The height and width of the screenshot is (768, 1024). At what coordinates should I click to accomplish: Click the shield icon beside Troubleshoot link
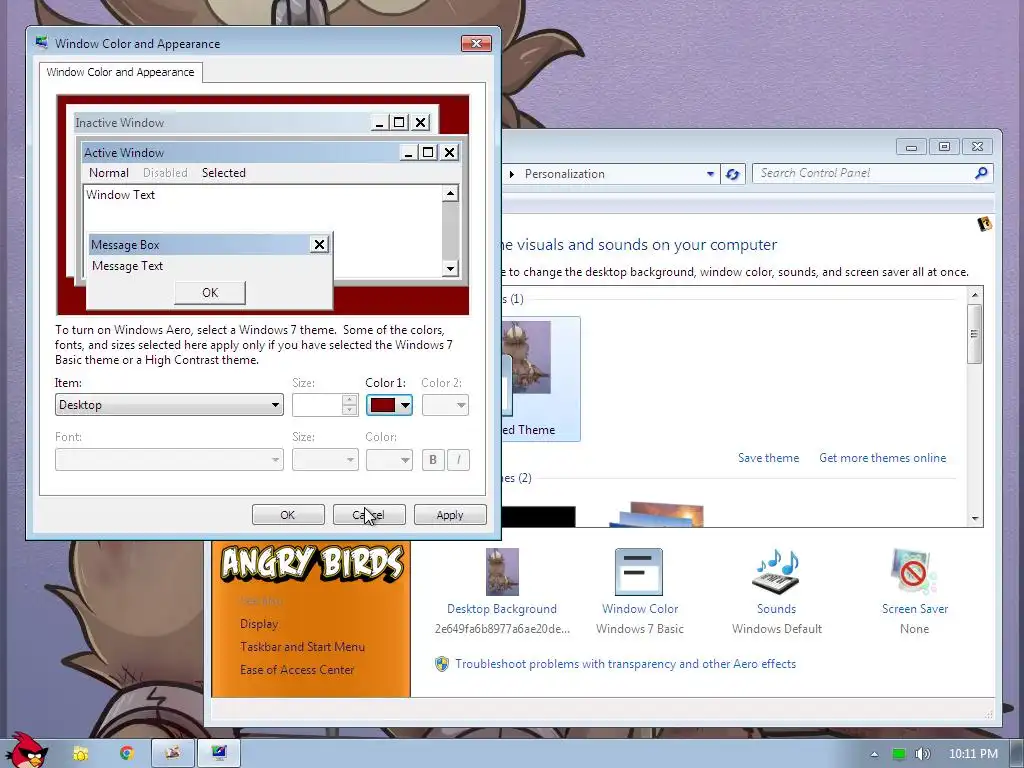click(x=442, y=664)
